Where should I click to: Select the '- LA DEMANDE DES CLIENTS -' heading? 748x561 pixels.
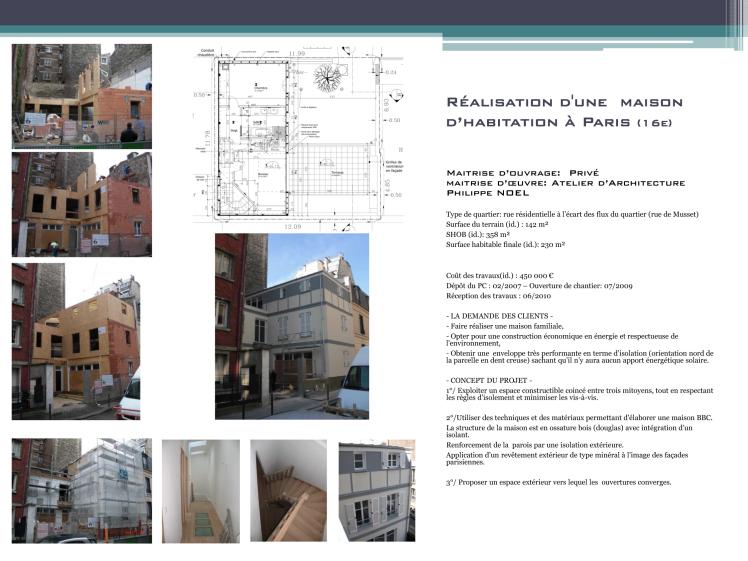pos(499,316)
